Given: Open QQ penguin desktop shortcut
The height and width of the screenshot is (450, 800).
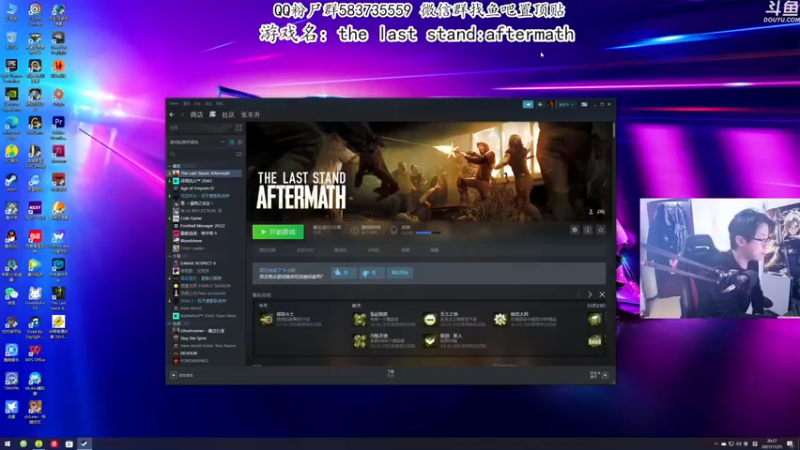Looking at the screenshot, I should pos(11,239).
